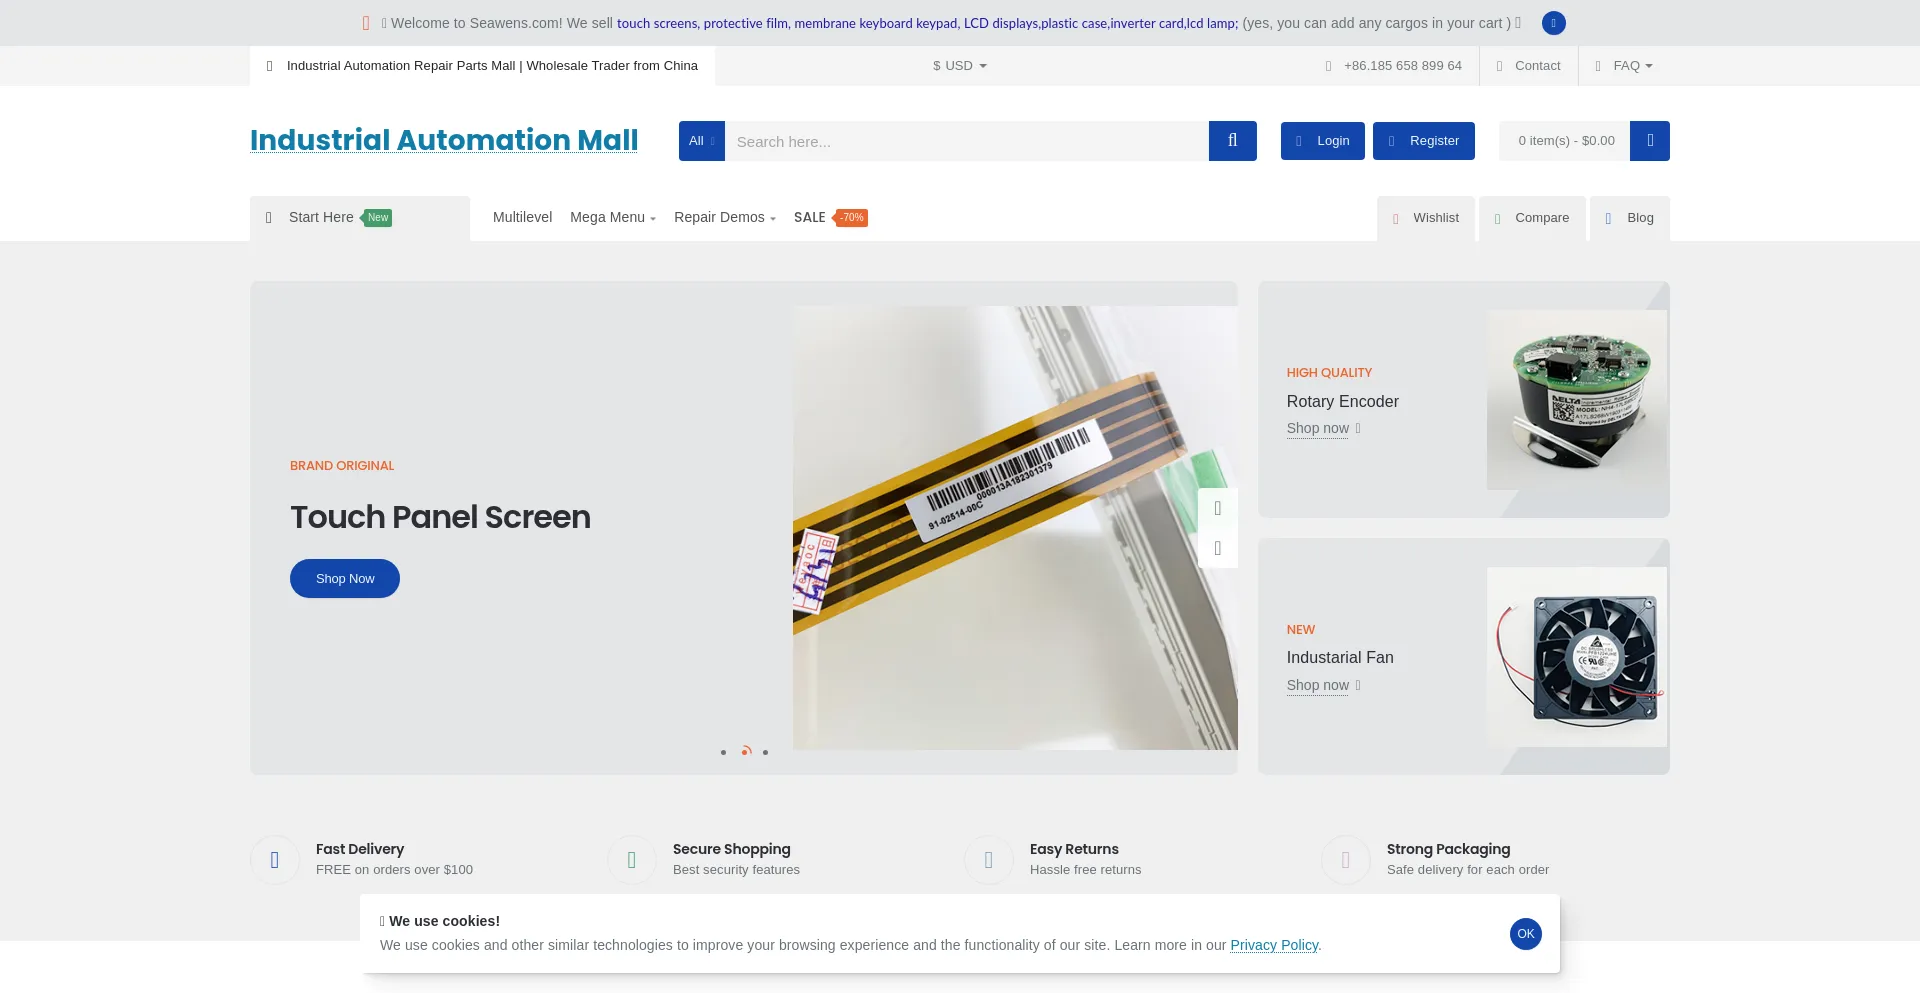Select first carousel slide dot
This screenshot has height=993, width=1920.
click(x=723, y=752)
